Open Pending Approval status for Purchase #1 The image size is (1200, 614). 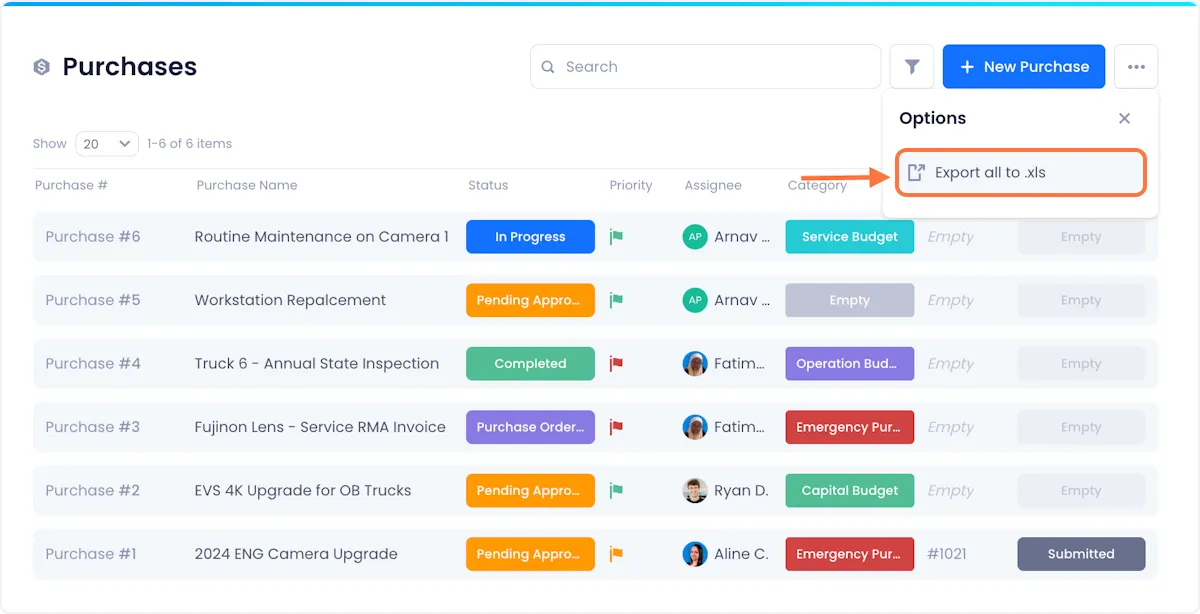[x=530, y=554]
